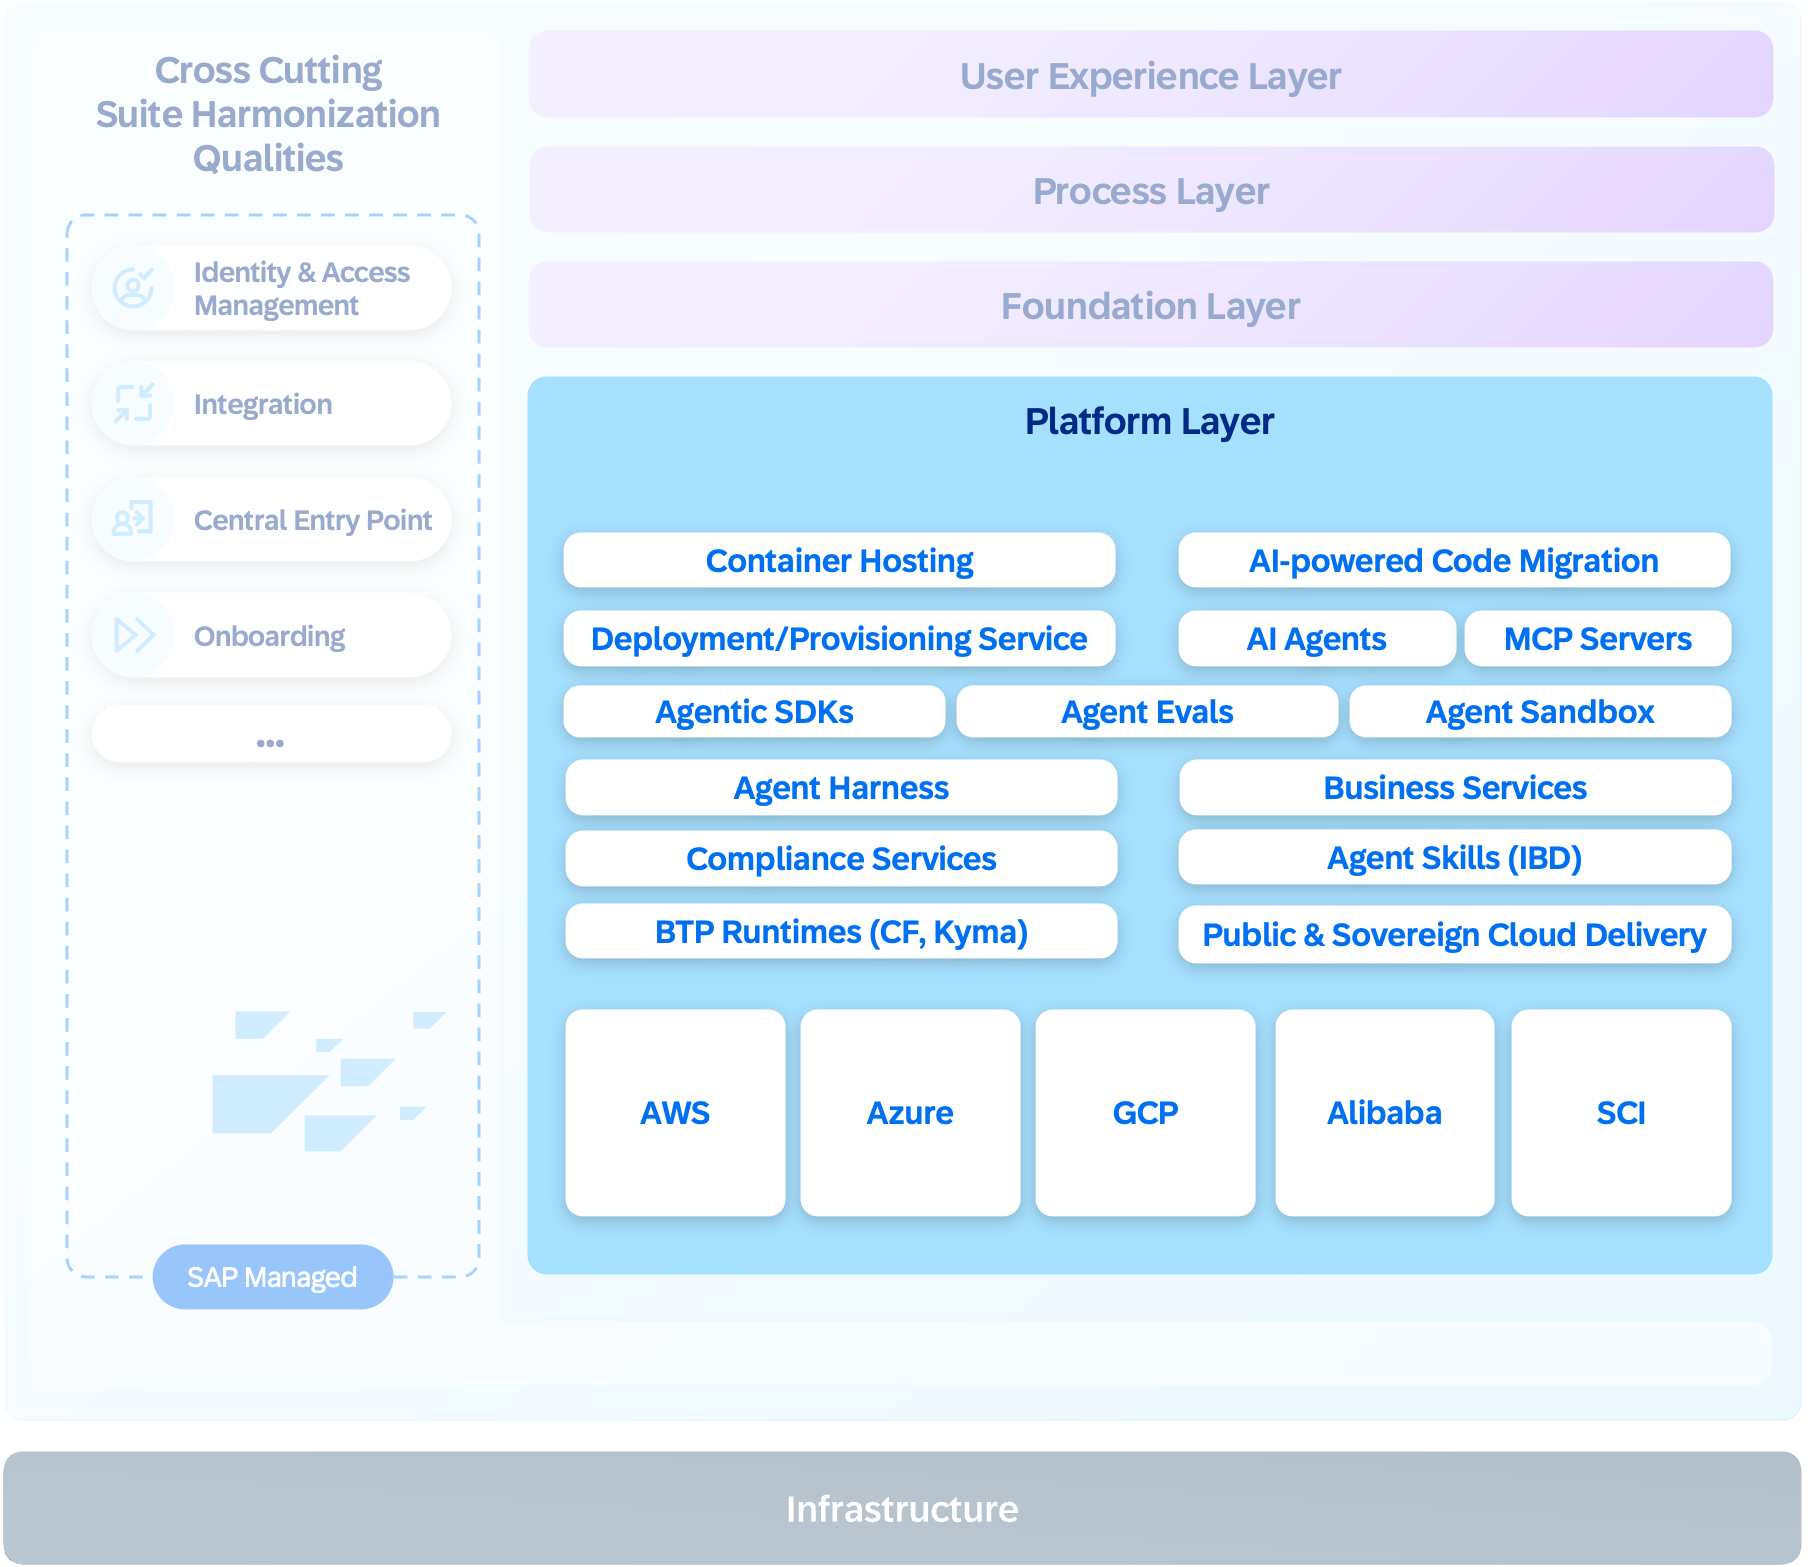Choose the AWS provider tile
1810x1567 pixels.
point(675,1112)
